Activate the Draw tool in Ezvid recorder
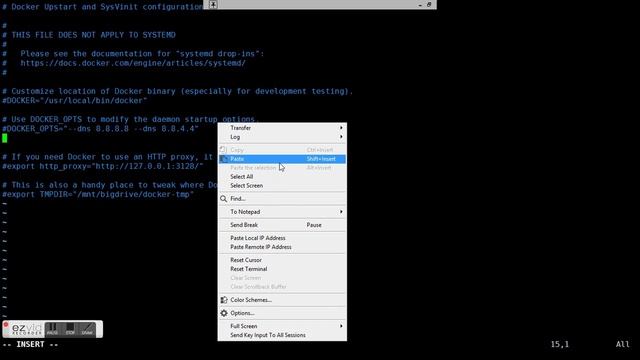 (87, 329)
